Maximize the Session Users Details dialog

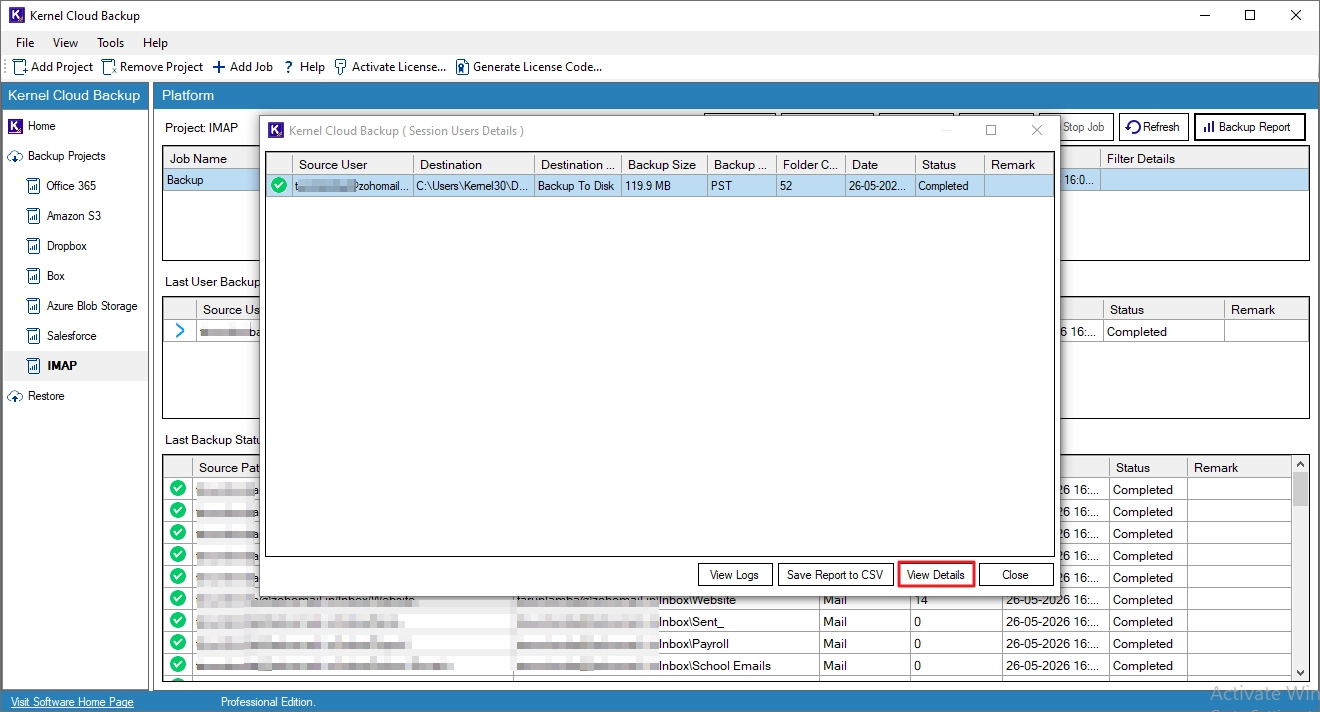pyautogui.click(x=991, y=130)
